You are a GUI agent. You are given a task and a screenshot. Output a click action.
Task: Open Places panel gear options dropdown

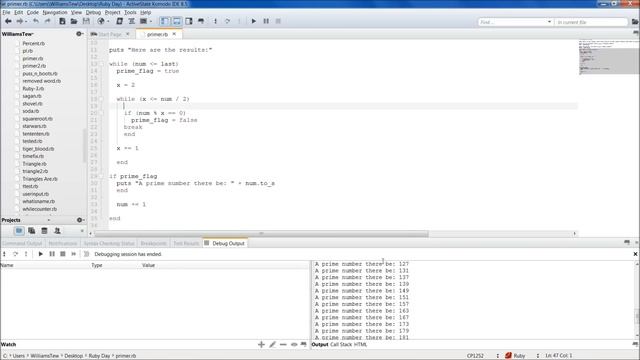[80, 34]
